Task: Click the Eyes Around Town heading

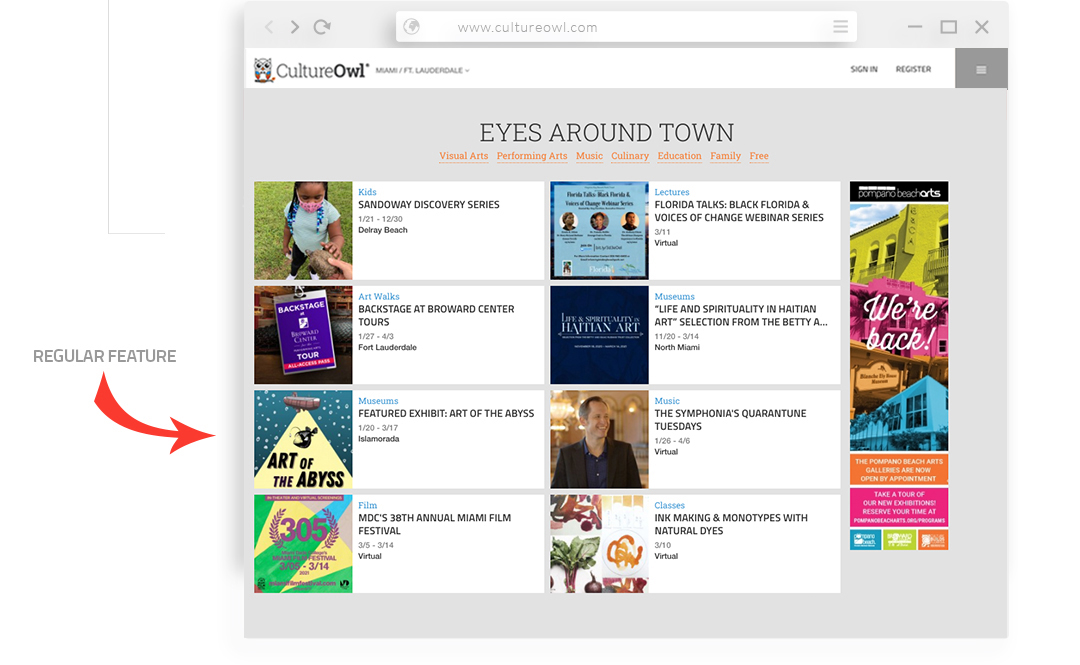Action: point(607,132)
